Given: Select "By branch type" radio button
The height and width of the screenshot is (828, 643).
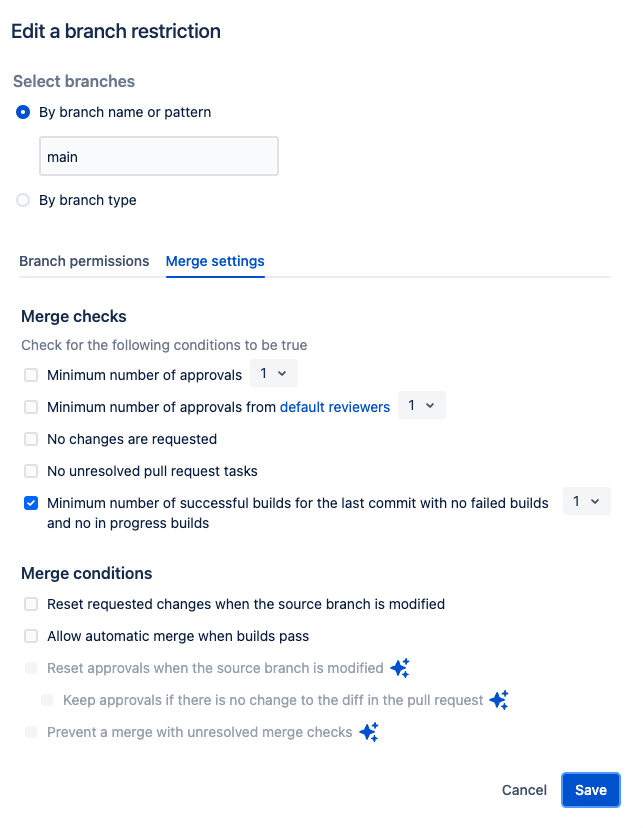Looking at the screenshot, I should (x=22, y=200).
